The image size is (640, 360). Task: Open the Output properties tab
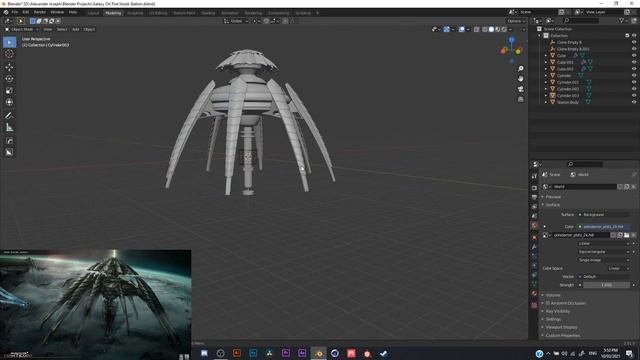(x=534, y=197)
